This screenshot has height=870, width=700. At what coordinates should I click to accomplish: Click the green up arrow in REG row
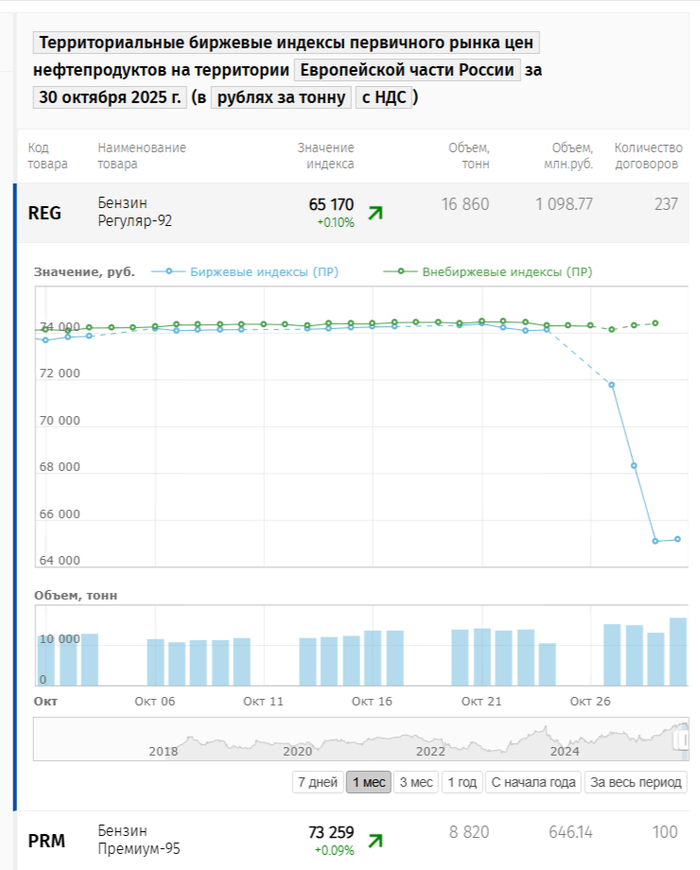pyautogui.click(x=375, y=212)
